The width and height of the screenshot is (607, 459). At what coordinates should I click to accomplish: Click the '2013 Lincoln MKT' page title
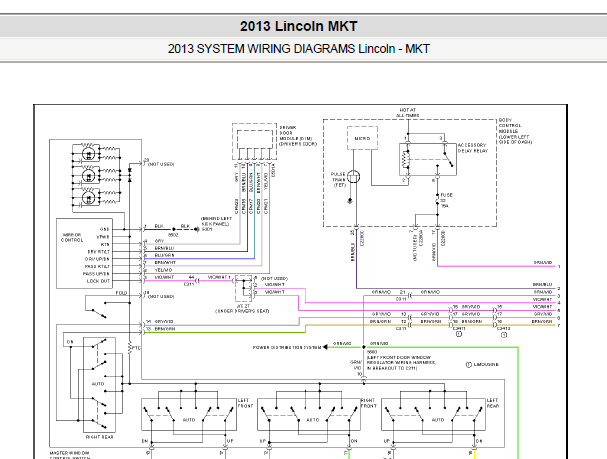point(298,26)
